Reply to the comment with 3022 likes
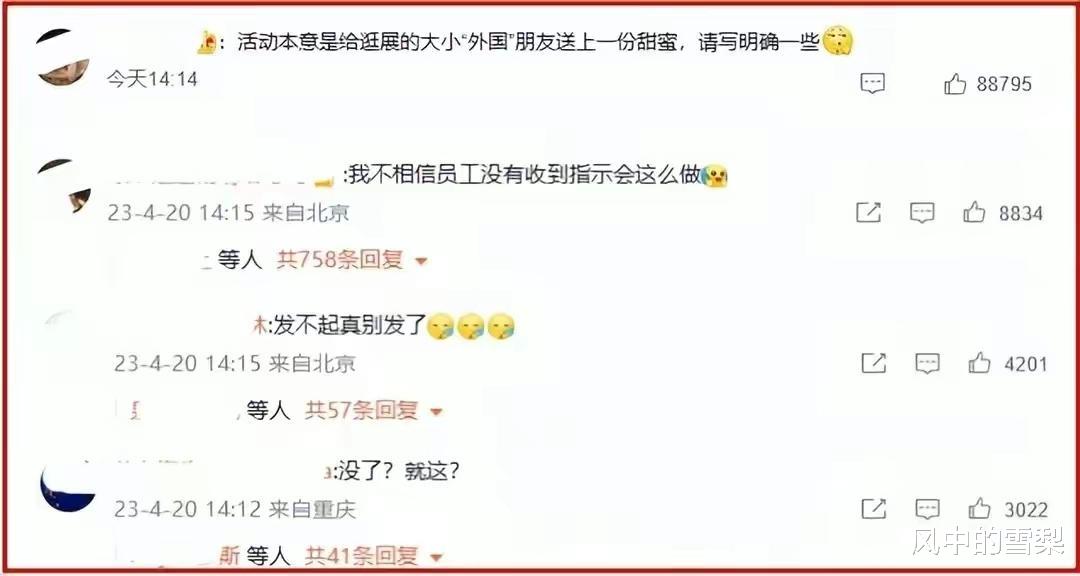1080x576 pixels. coord(927,510)
